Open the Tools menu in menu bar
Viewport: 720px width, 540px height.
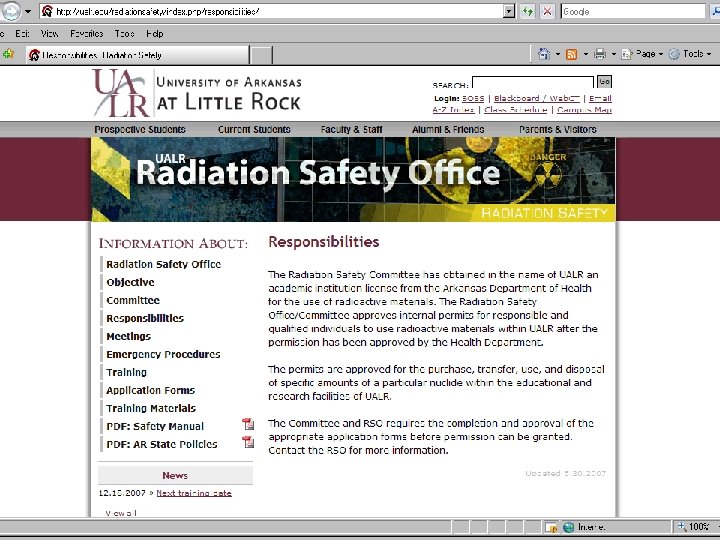(x=124, y=34)
